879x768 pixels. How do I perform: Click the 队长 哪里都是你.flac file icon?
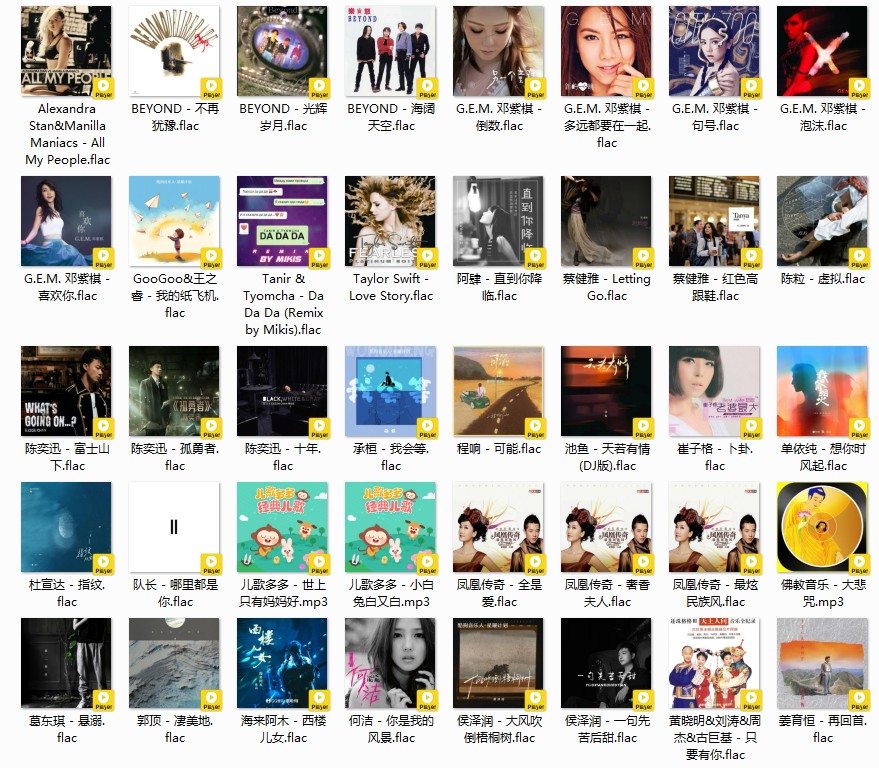[174, 527]
